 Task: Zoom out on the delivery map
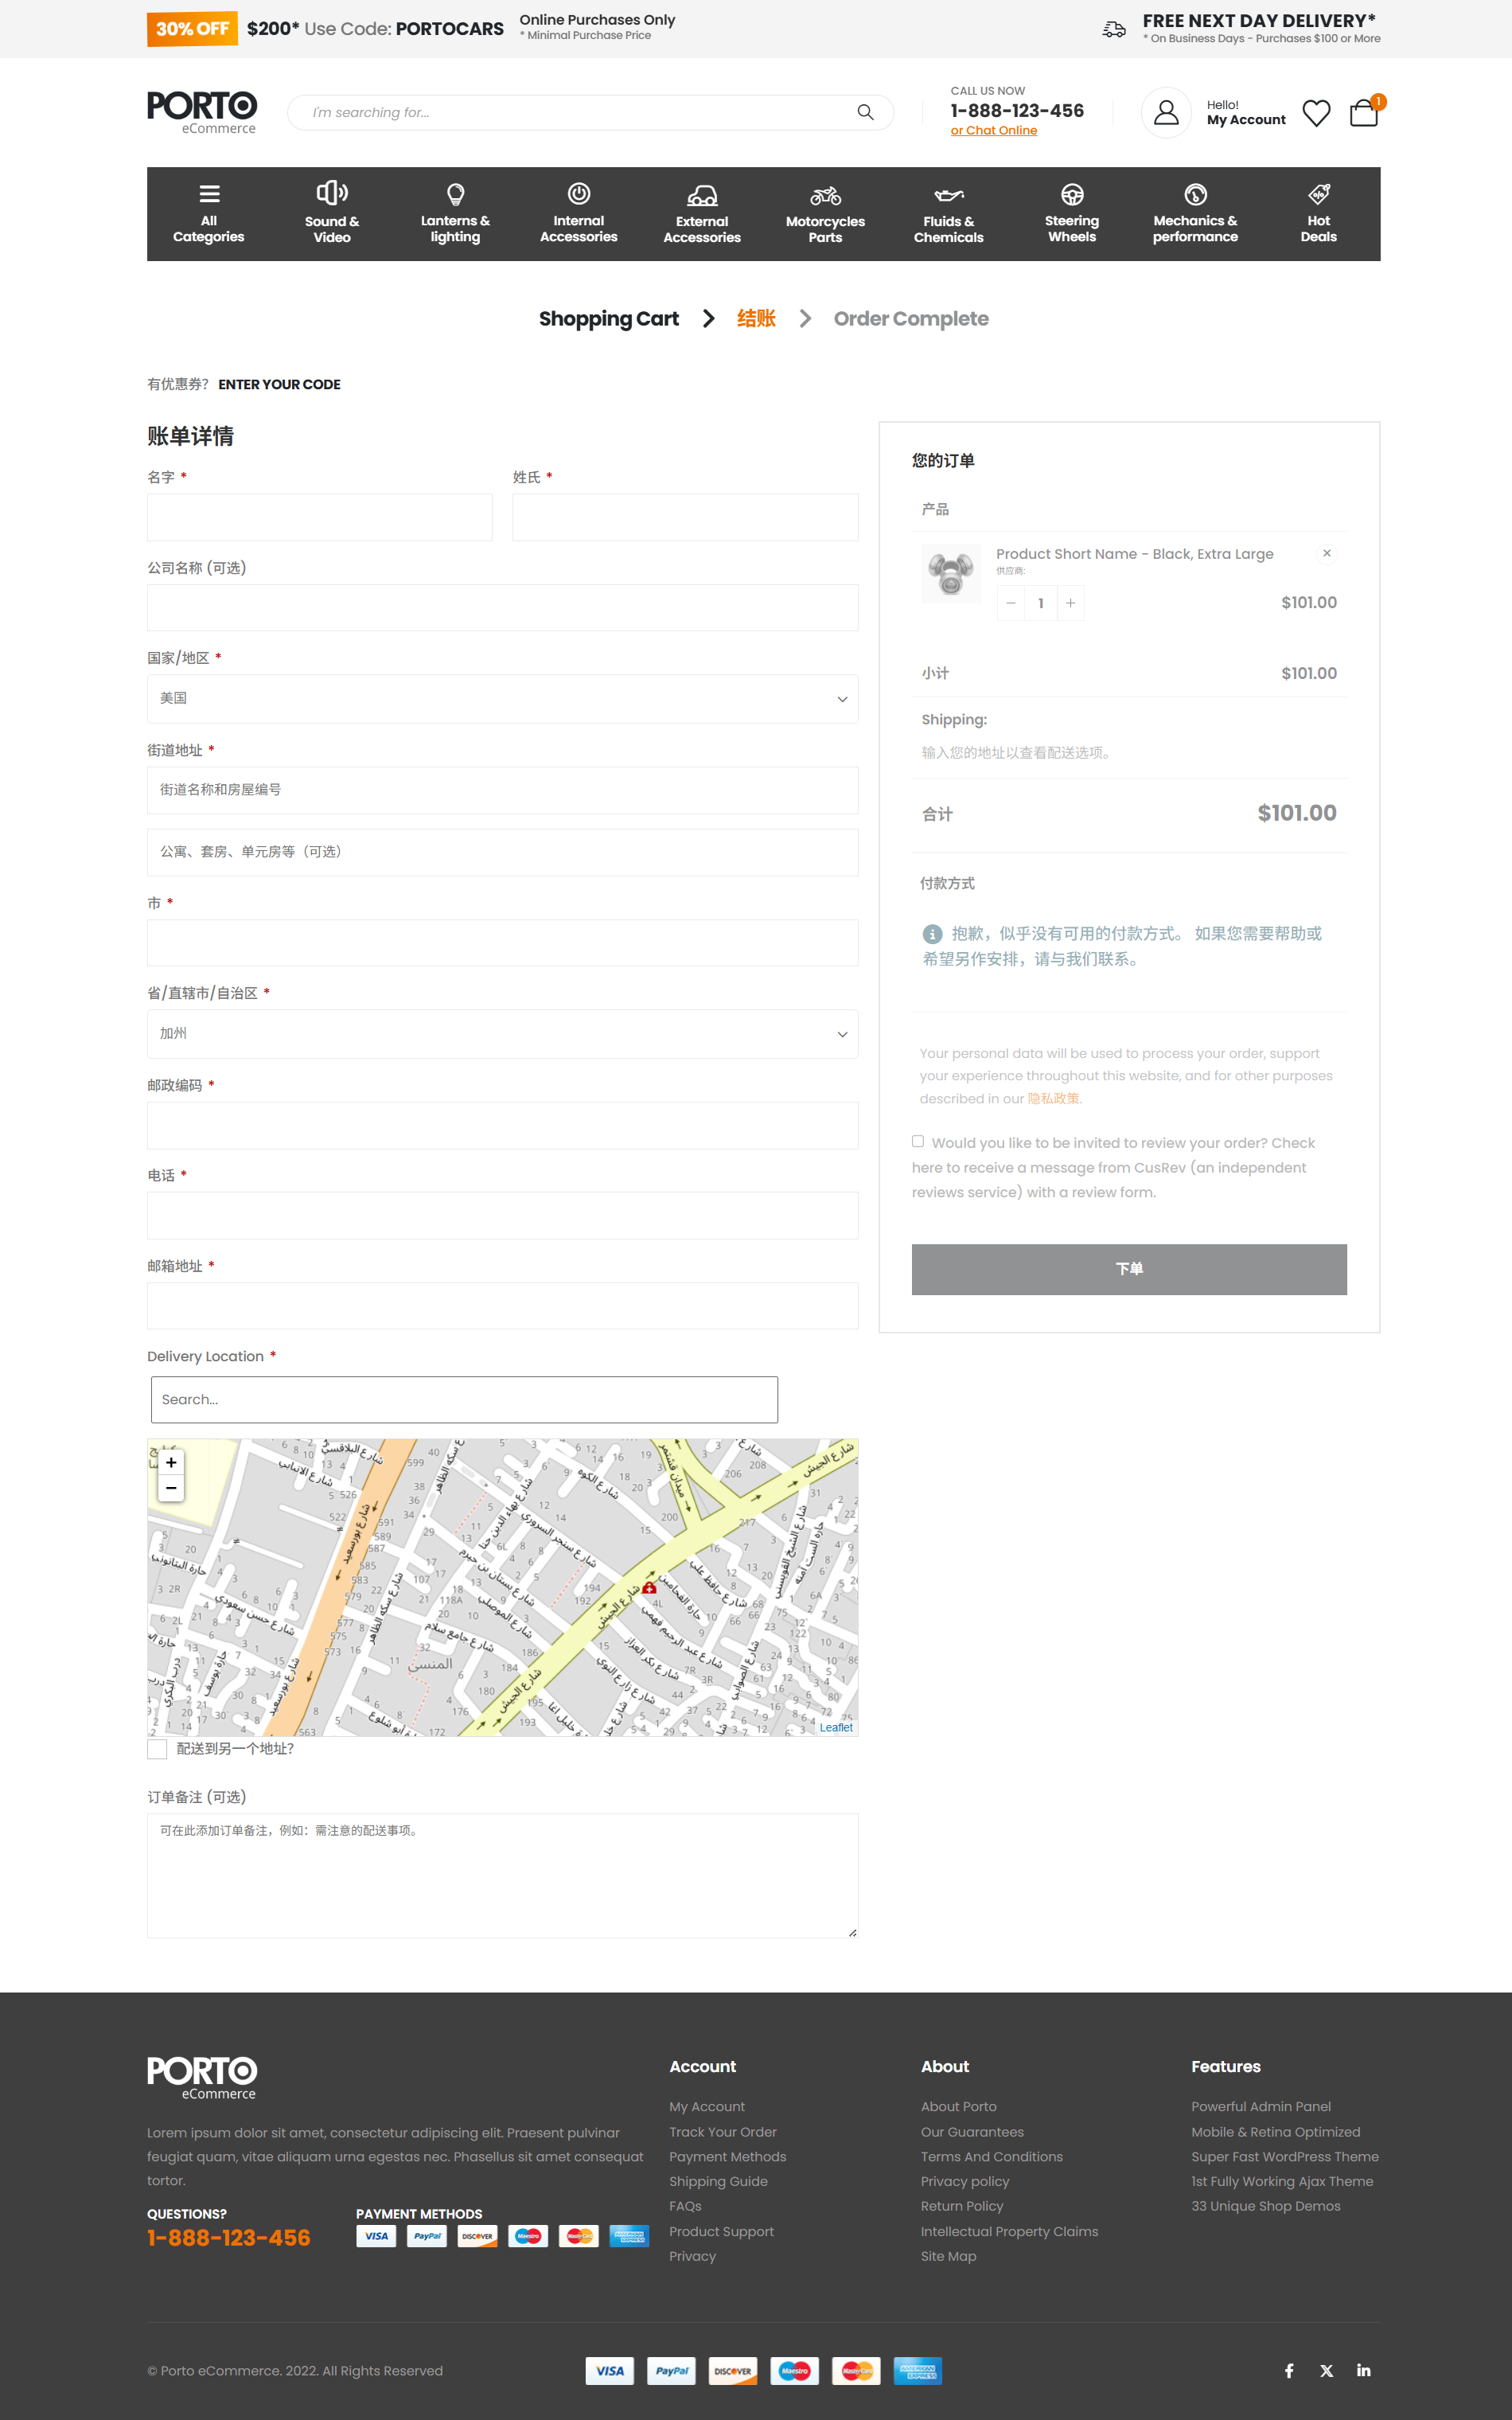[x=171, y=1489]
